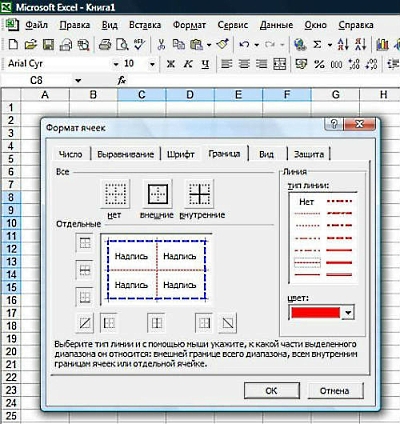Click the ОК button
This screenshot has width=400, height=424.
click(x=271, y=391)
